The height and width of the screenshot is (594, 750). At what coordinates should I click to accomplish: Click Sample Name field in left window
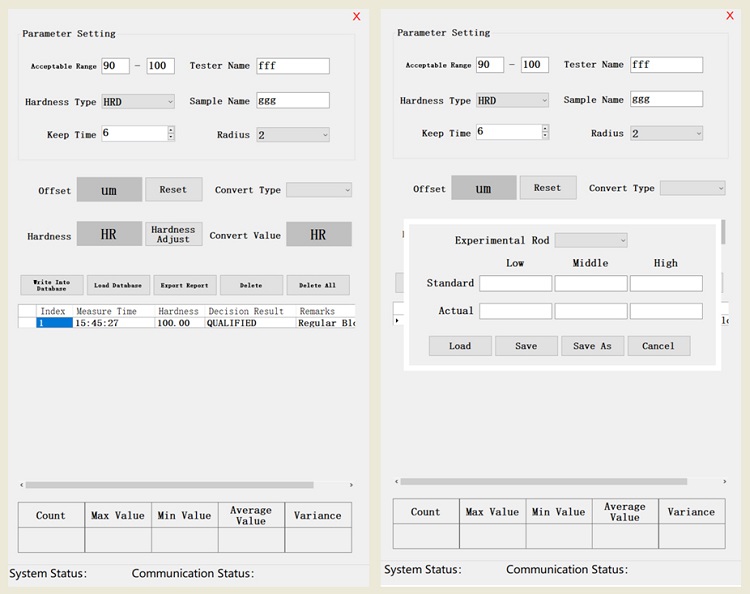click(293, 100)
